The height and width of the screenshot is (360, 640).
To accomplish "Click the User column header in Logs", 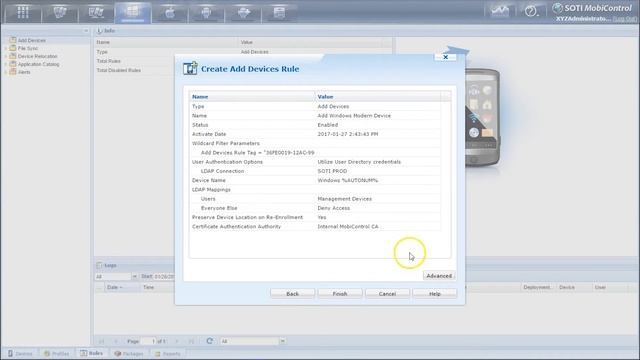I will 600,287.
